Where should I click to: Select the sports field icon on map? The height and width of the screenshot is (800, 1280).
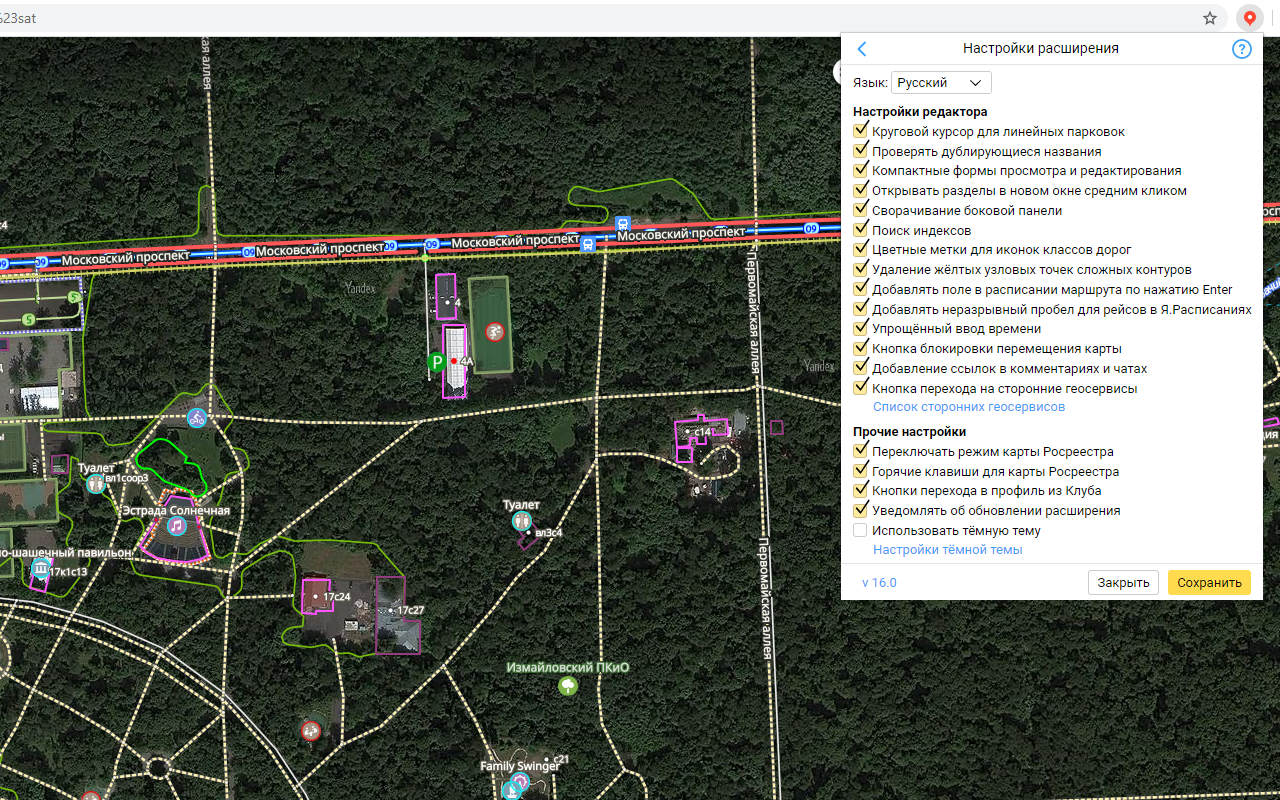tap(494, 331)
